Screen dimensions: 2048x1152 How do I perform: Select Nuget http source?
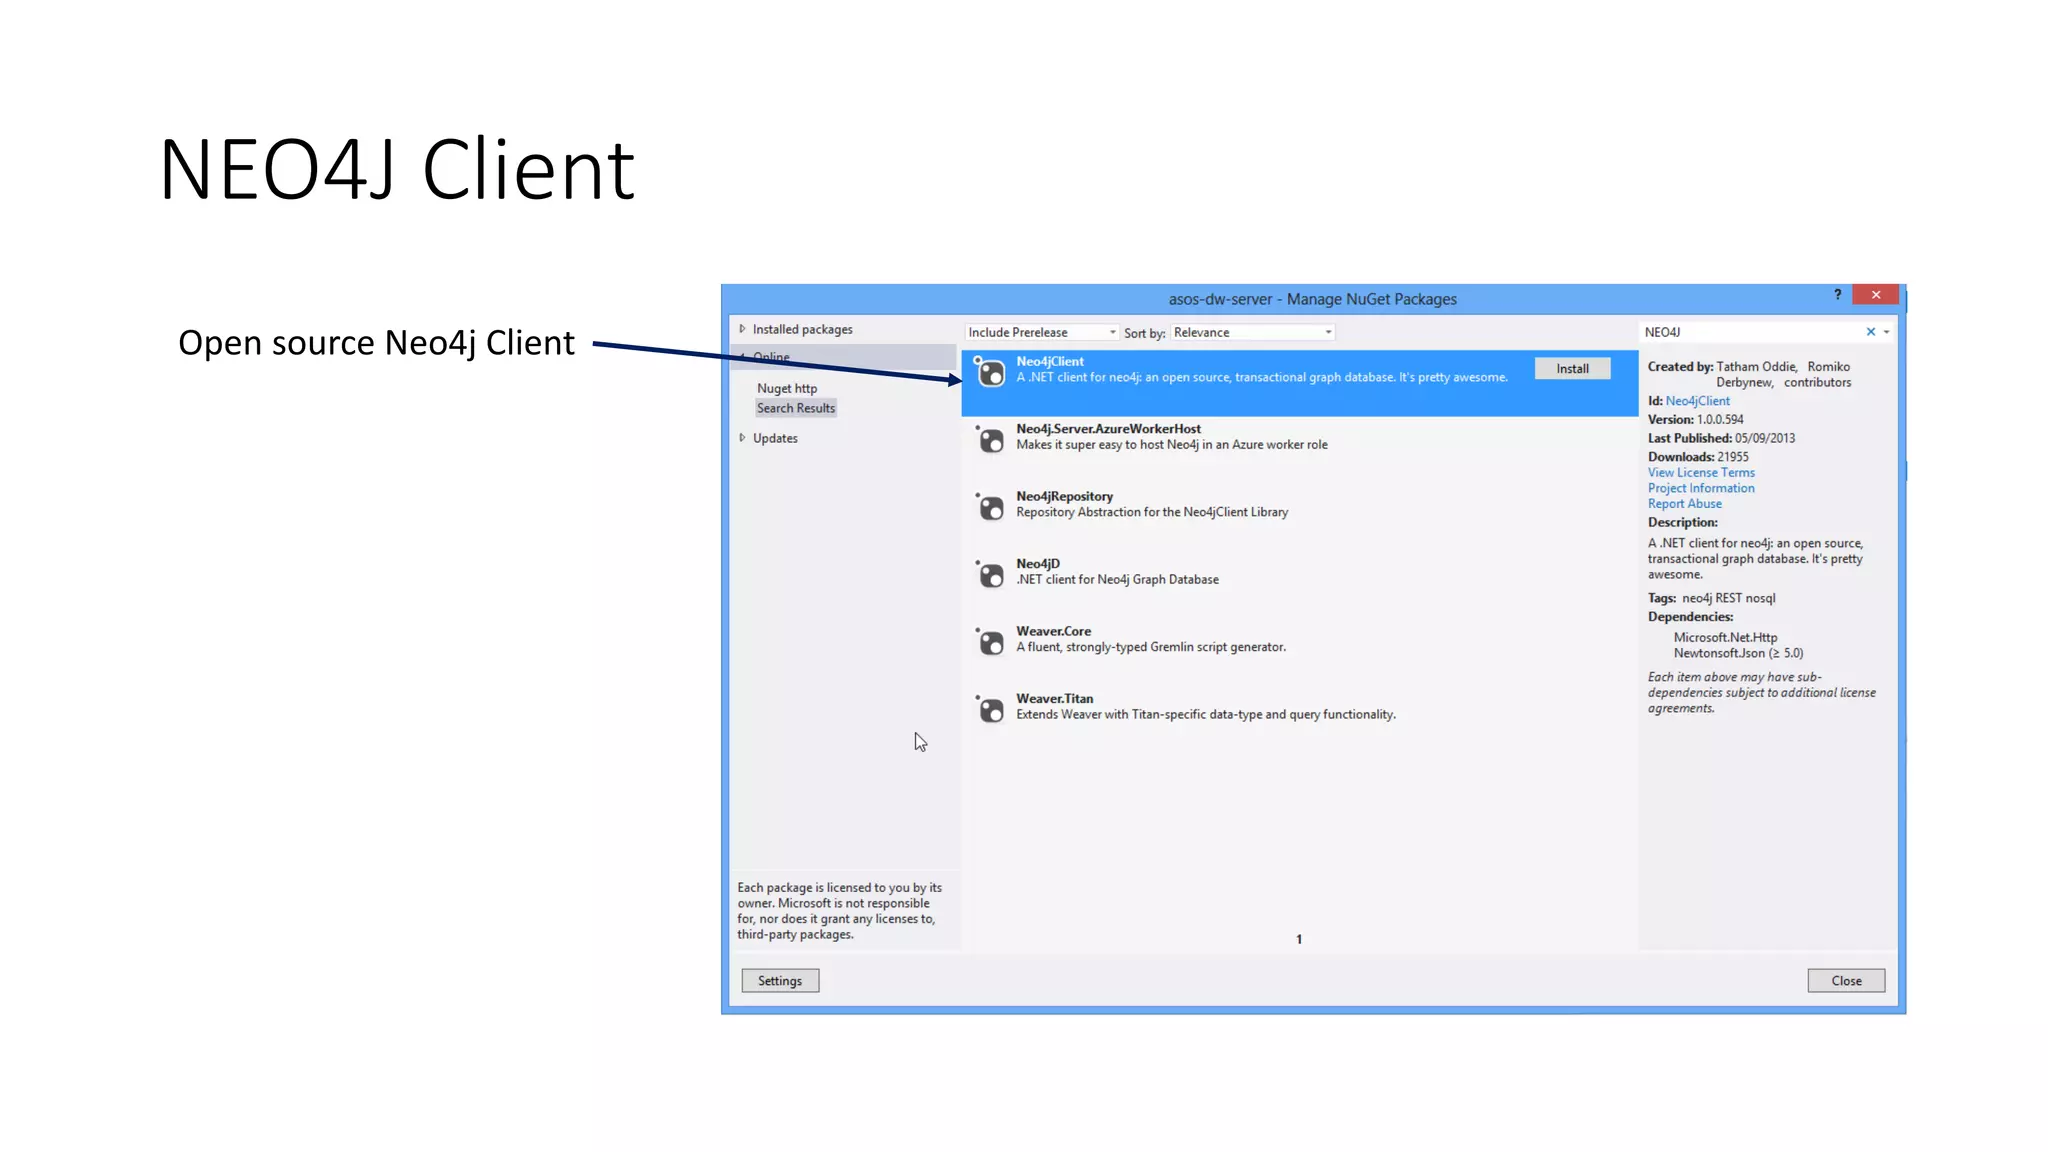click(787, 388)
